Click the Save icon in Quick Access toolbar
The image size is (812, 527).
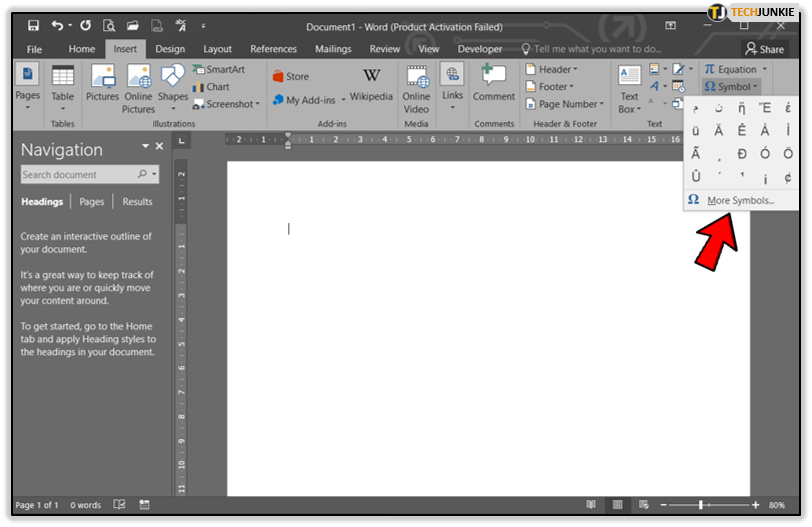(34, 26)
